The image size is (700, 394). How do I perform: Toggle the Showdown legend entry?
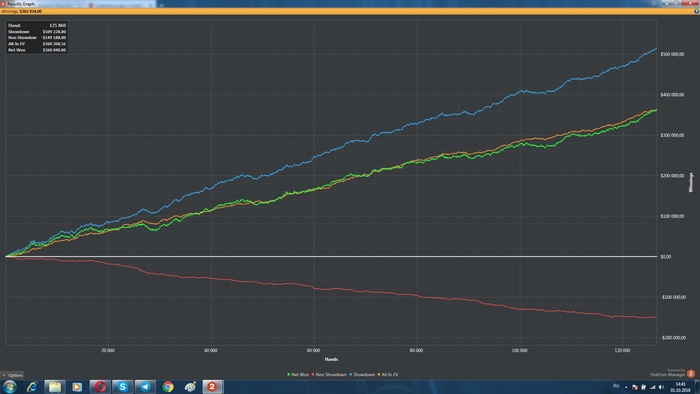pos(362,375)
